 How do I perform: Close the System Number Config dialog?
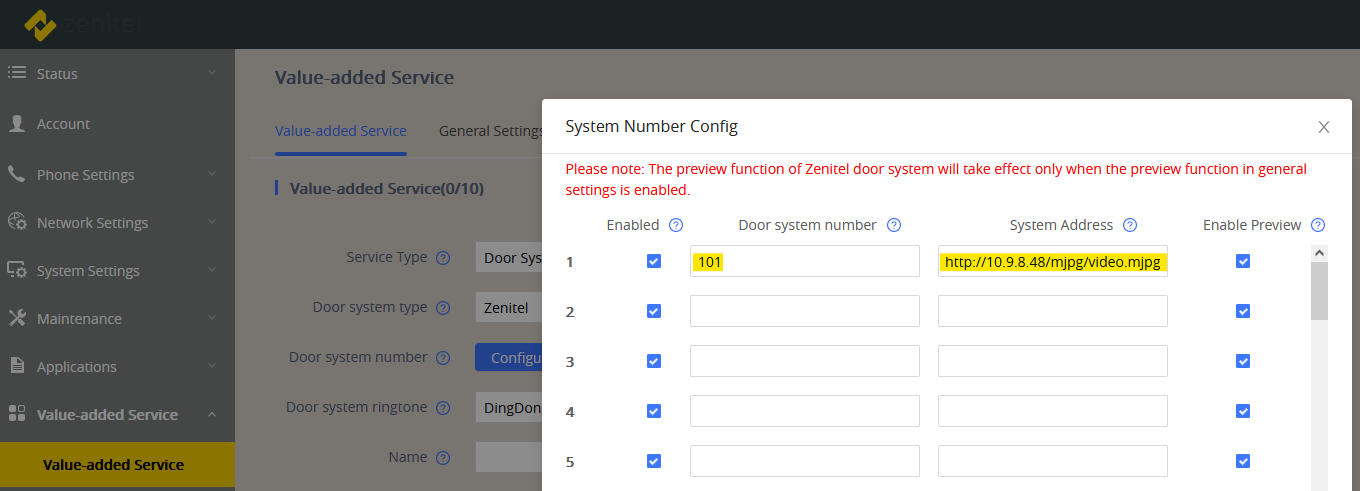1324,127
